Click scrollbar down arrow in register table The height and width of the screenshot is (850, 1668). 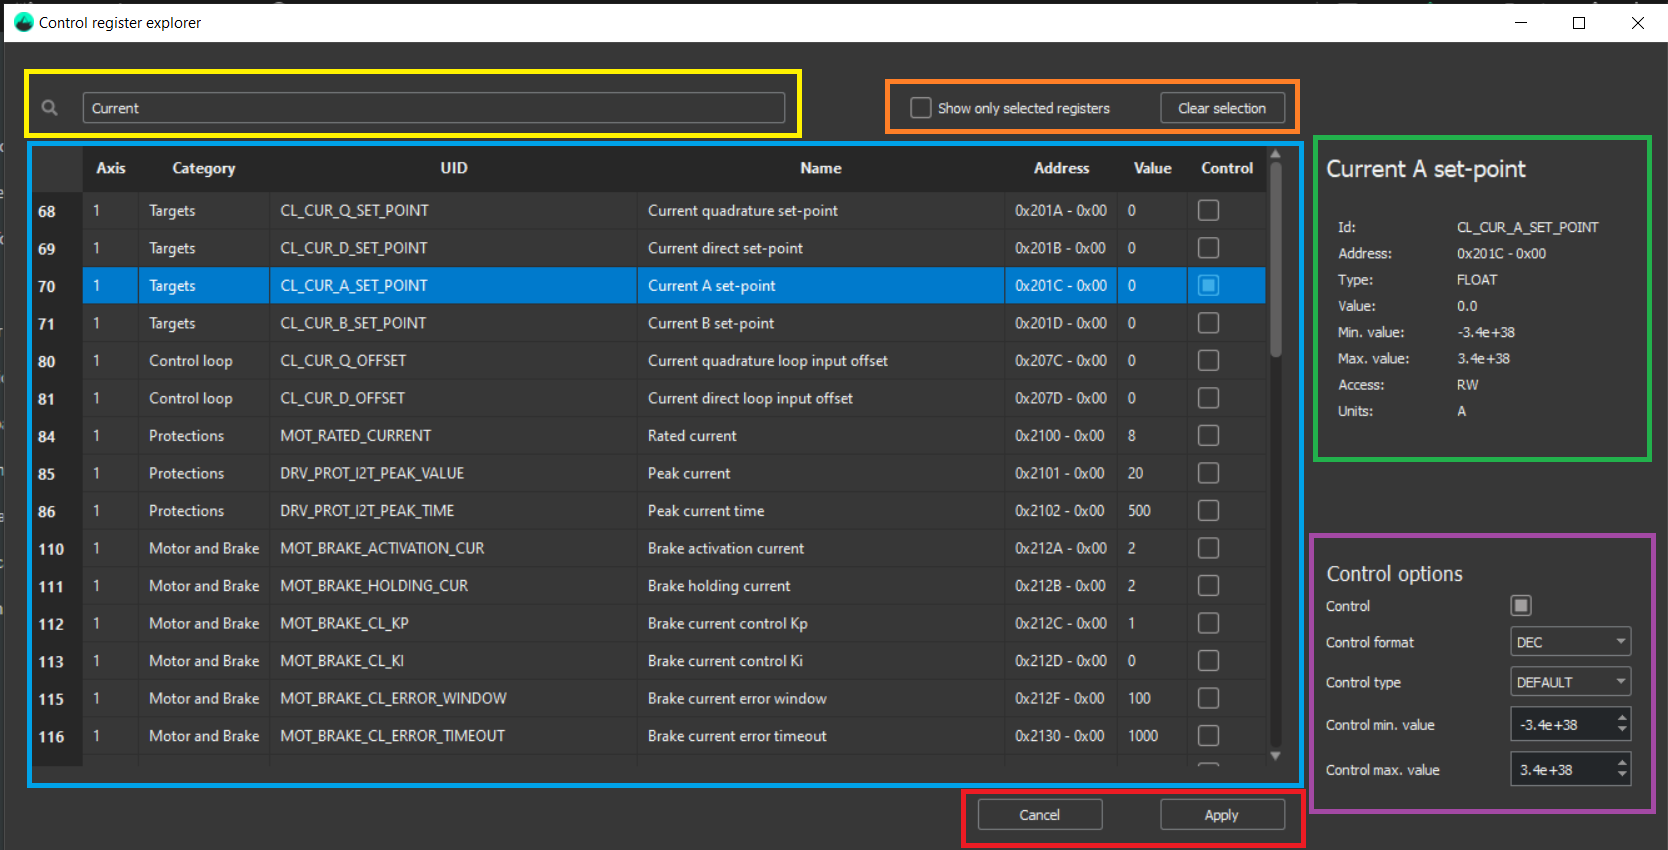point(1275,756)
